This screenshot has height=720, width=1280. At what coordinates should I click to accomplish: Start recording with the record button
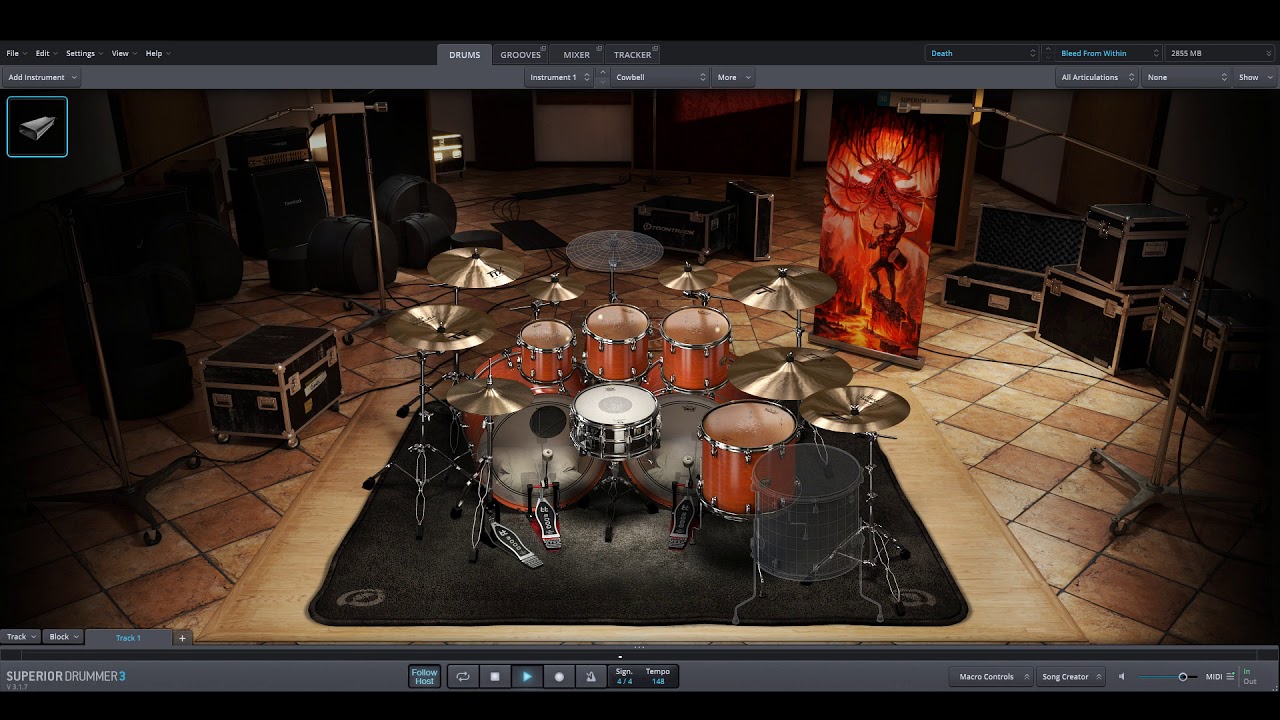pos(559,677)
